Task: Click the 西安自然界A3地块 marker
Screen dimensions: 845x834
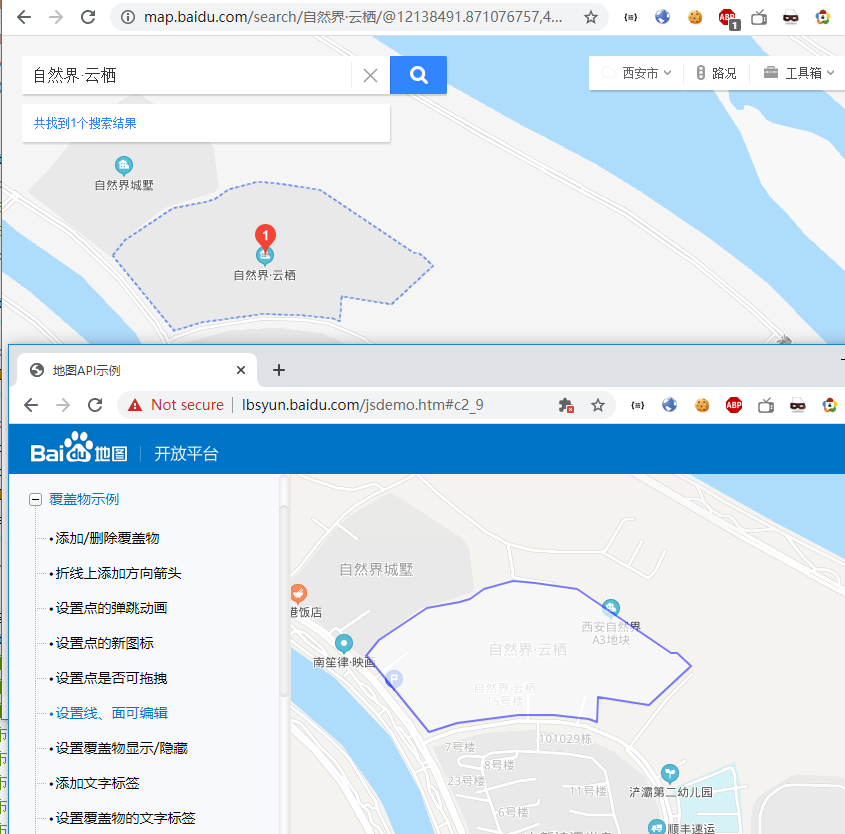Action: tap(611, 608)
